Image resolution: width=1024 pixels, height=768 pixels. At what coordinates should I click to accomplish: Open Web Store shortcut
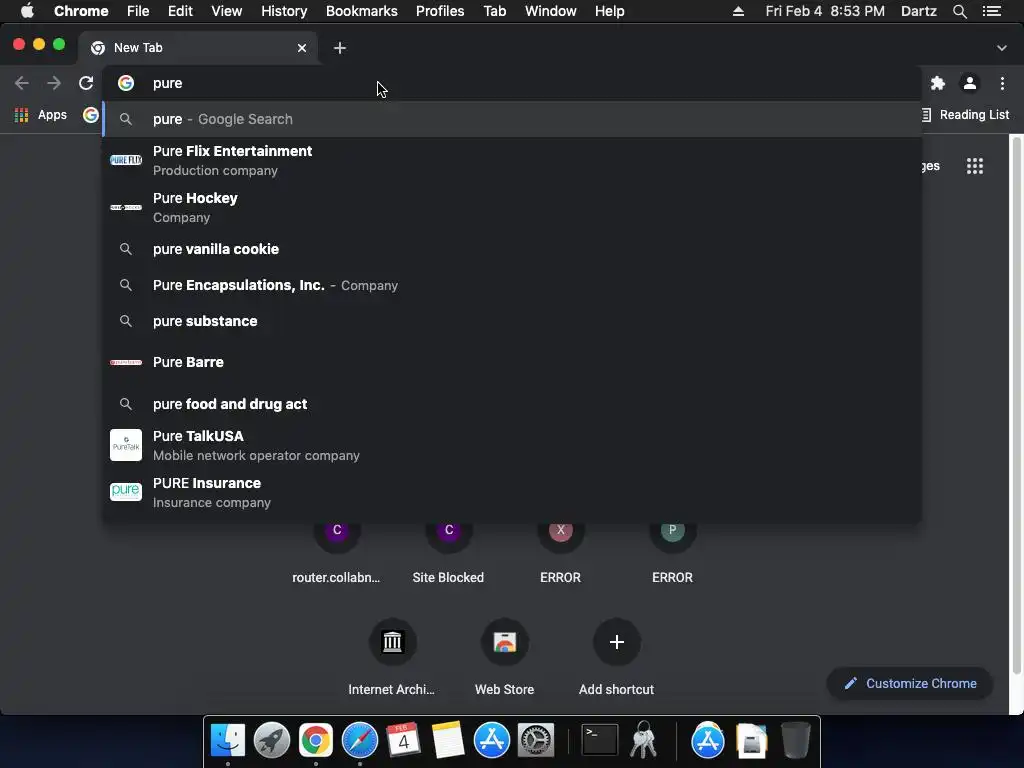tap(504, 658)
